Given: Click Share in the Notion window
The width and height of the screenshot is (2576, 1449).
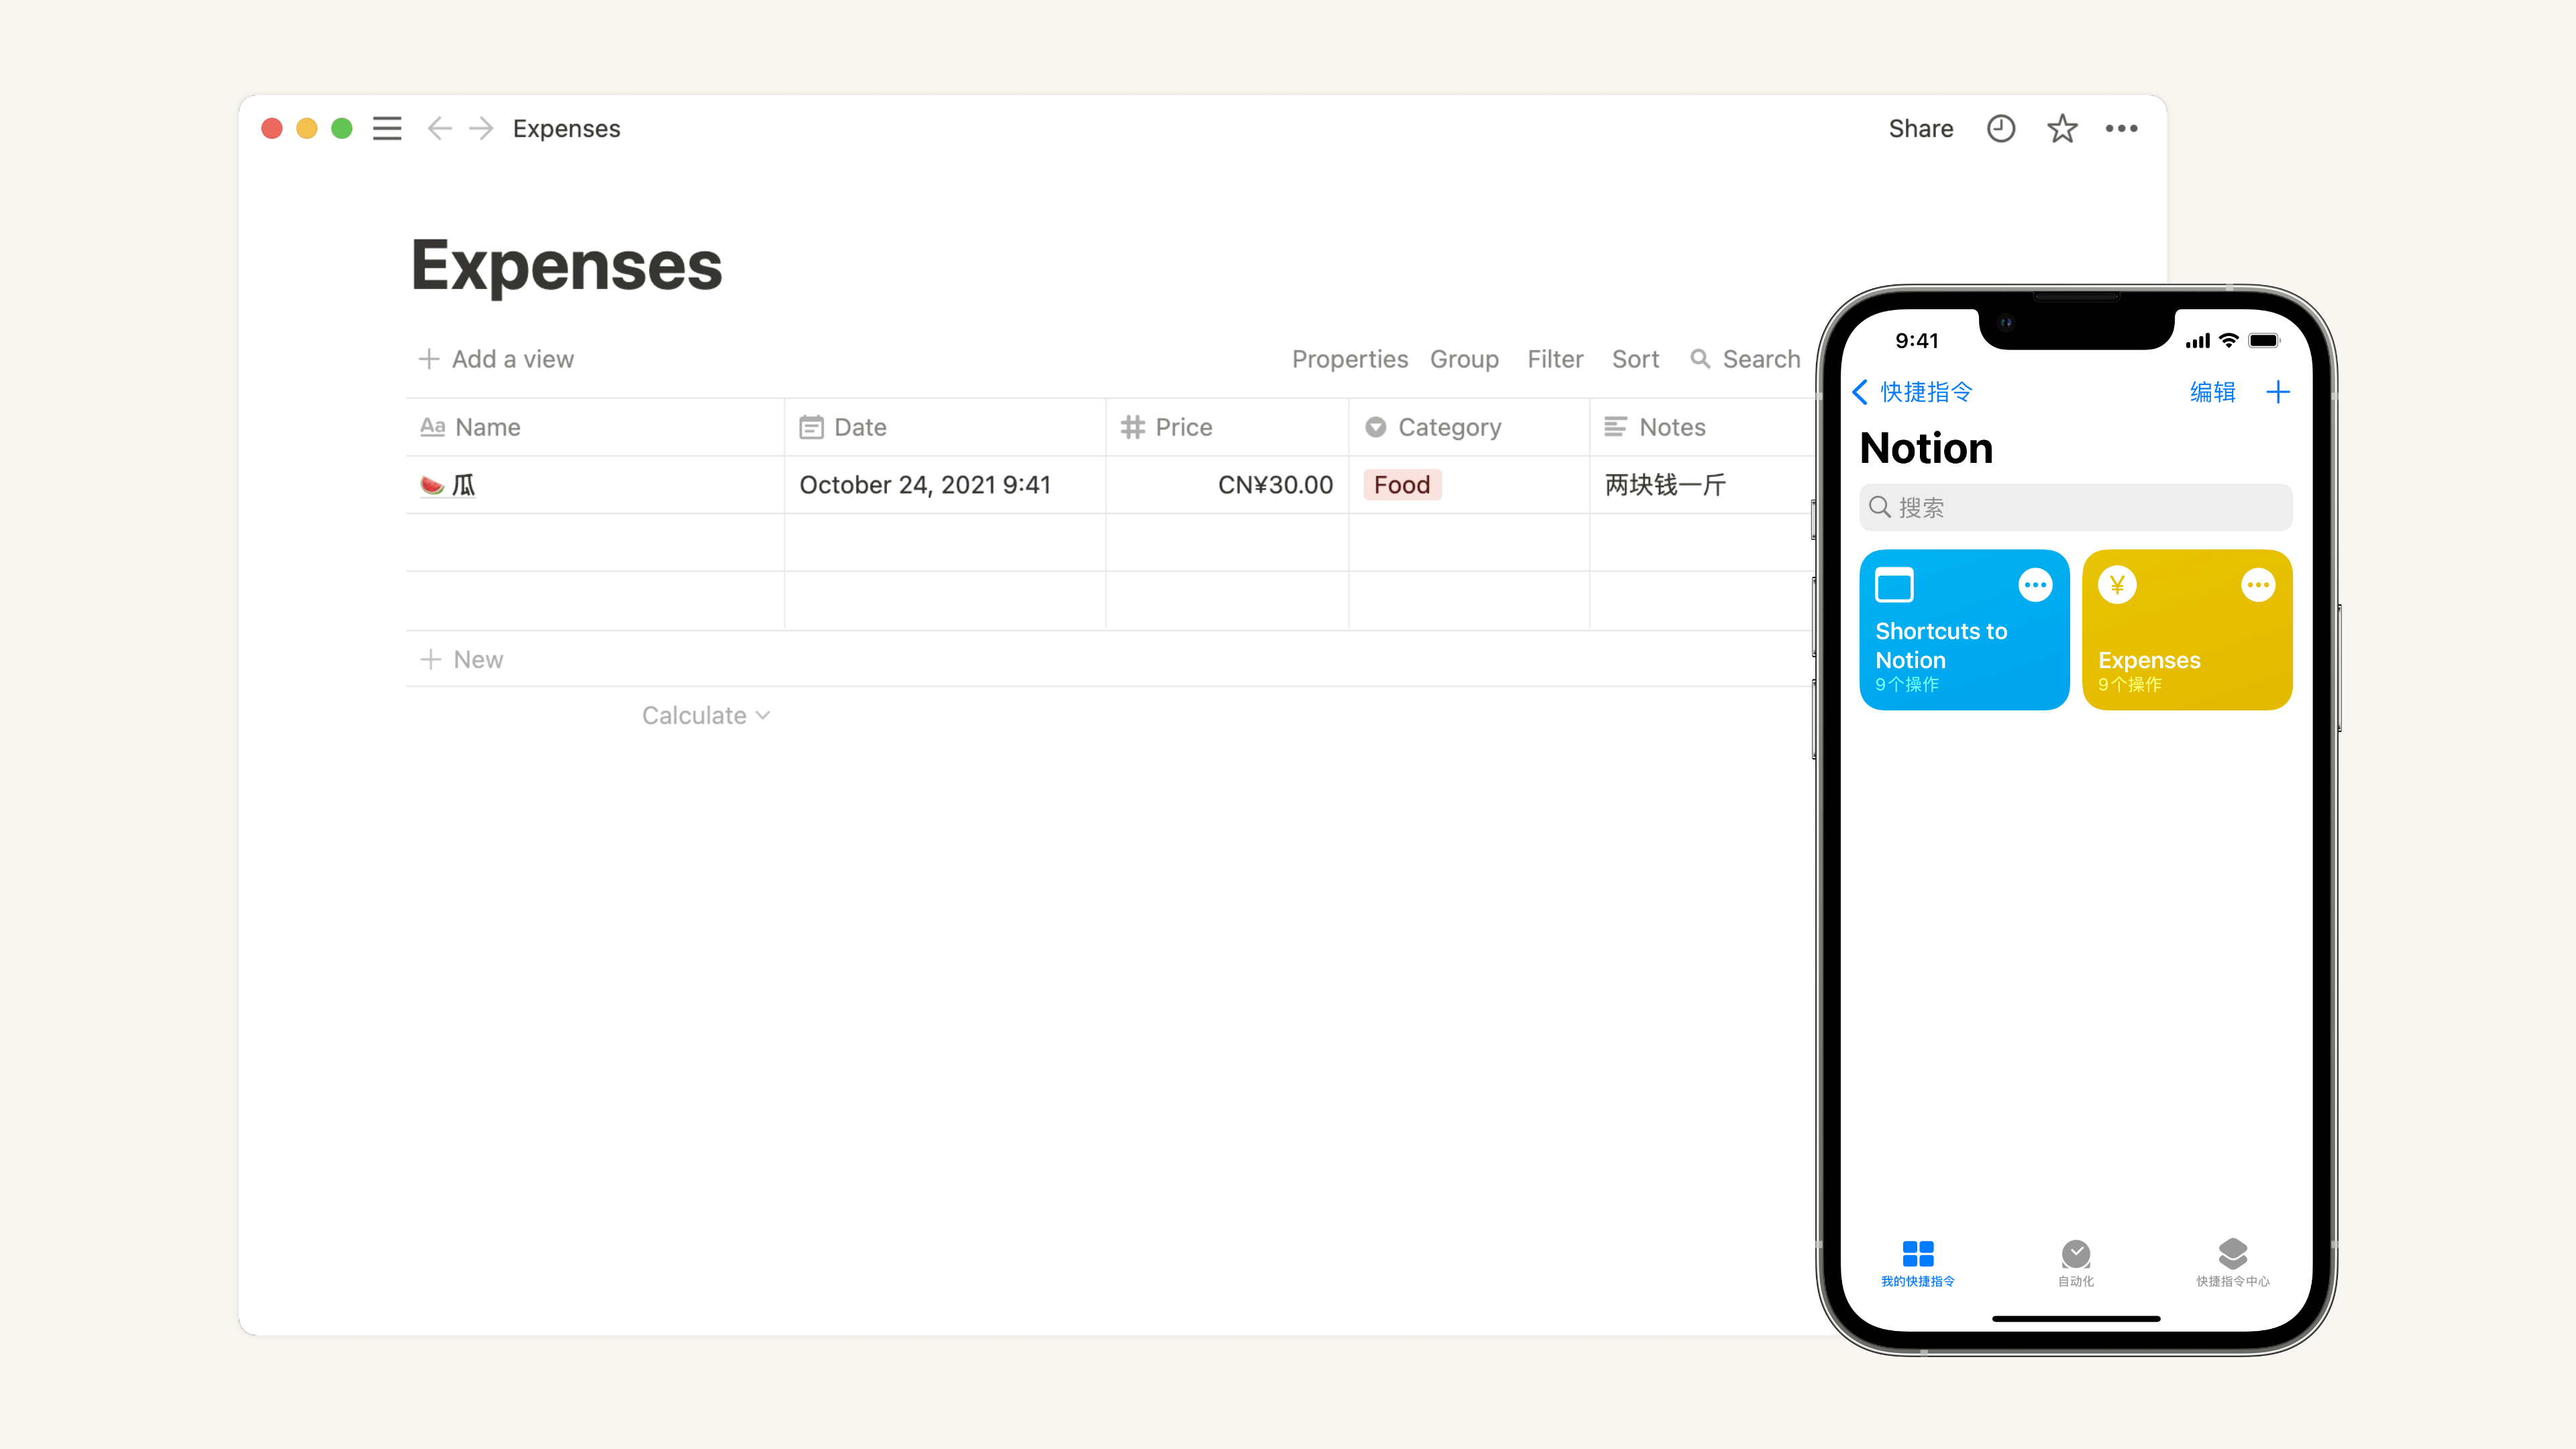Looking at the screenshot, I should pyautogui.click(x=1920, y=129).
